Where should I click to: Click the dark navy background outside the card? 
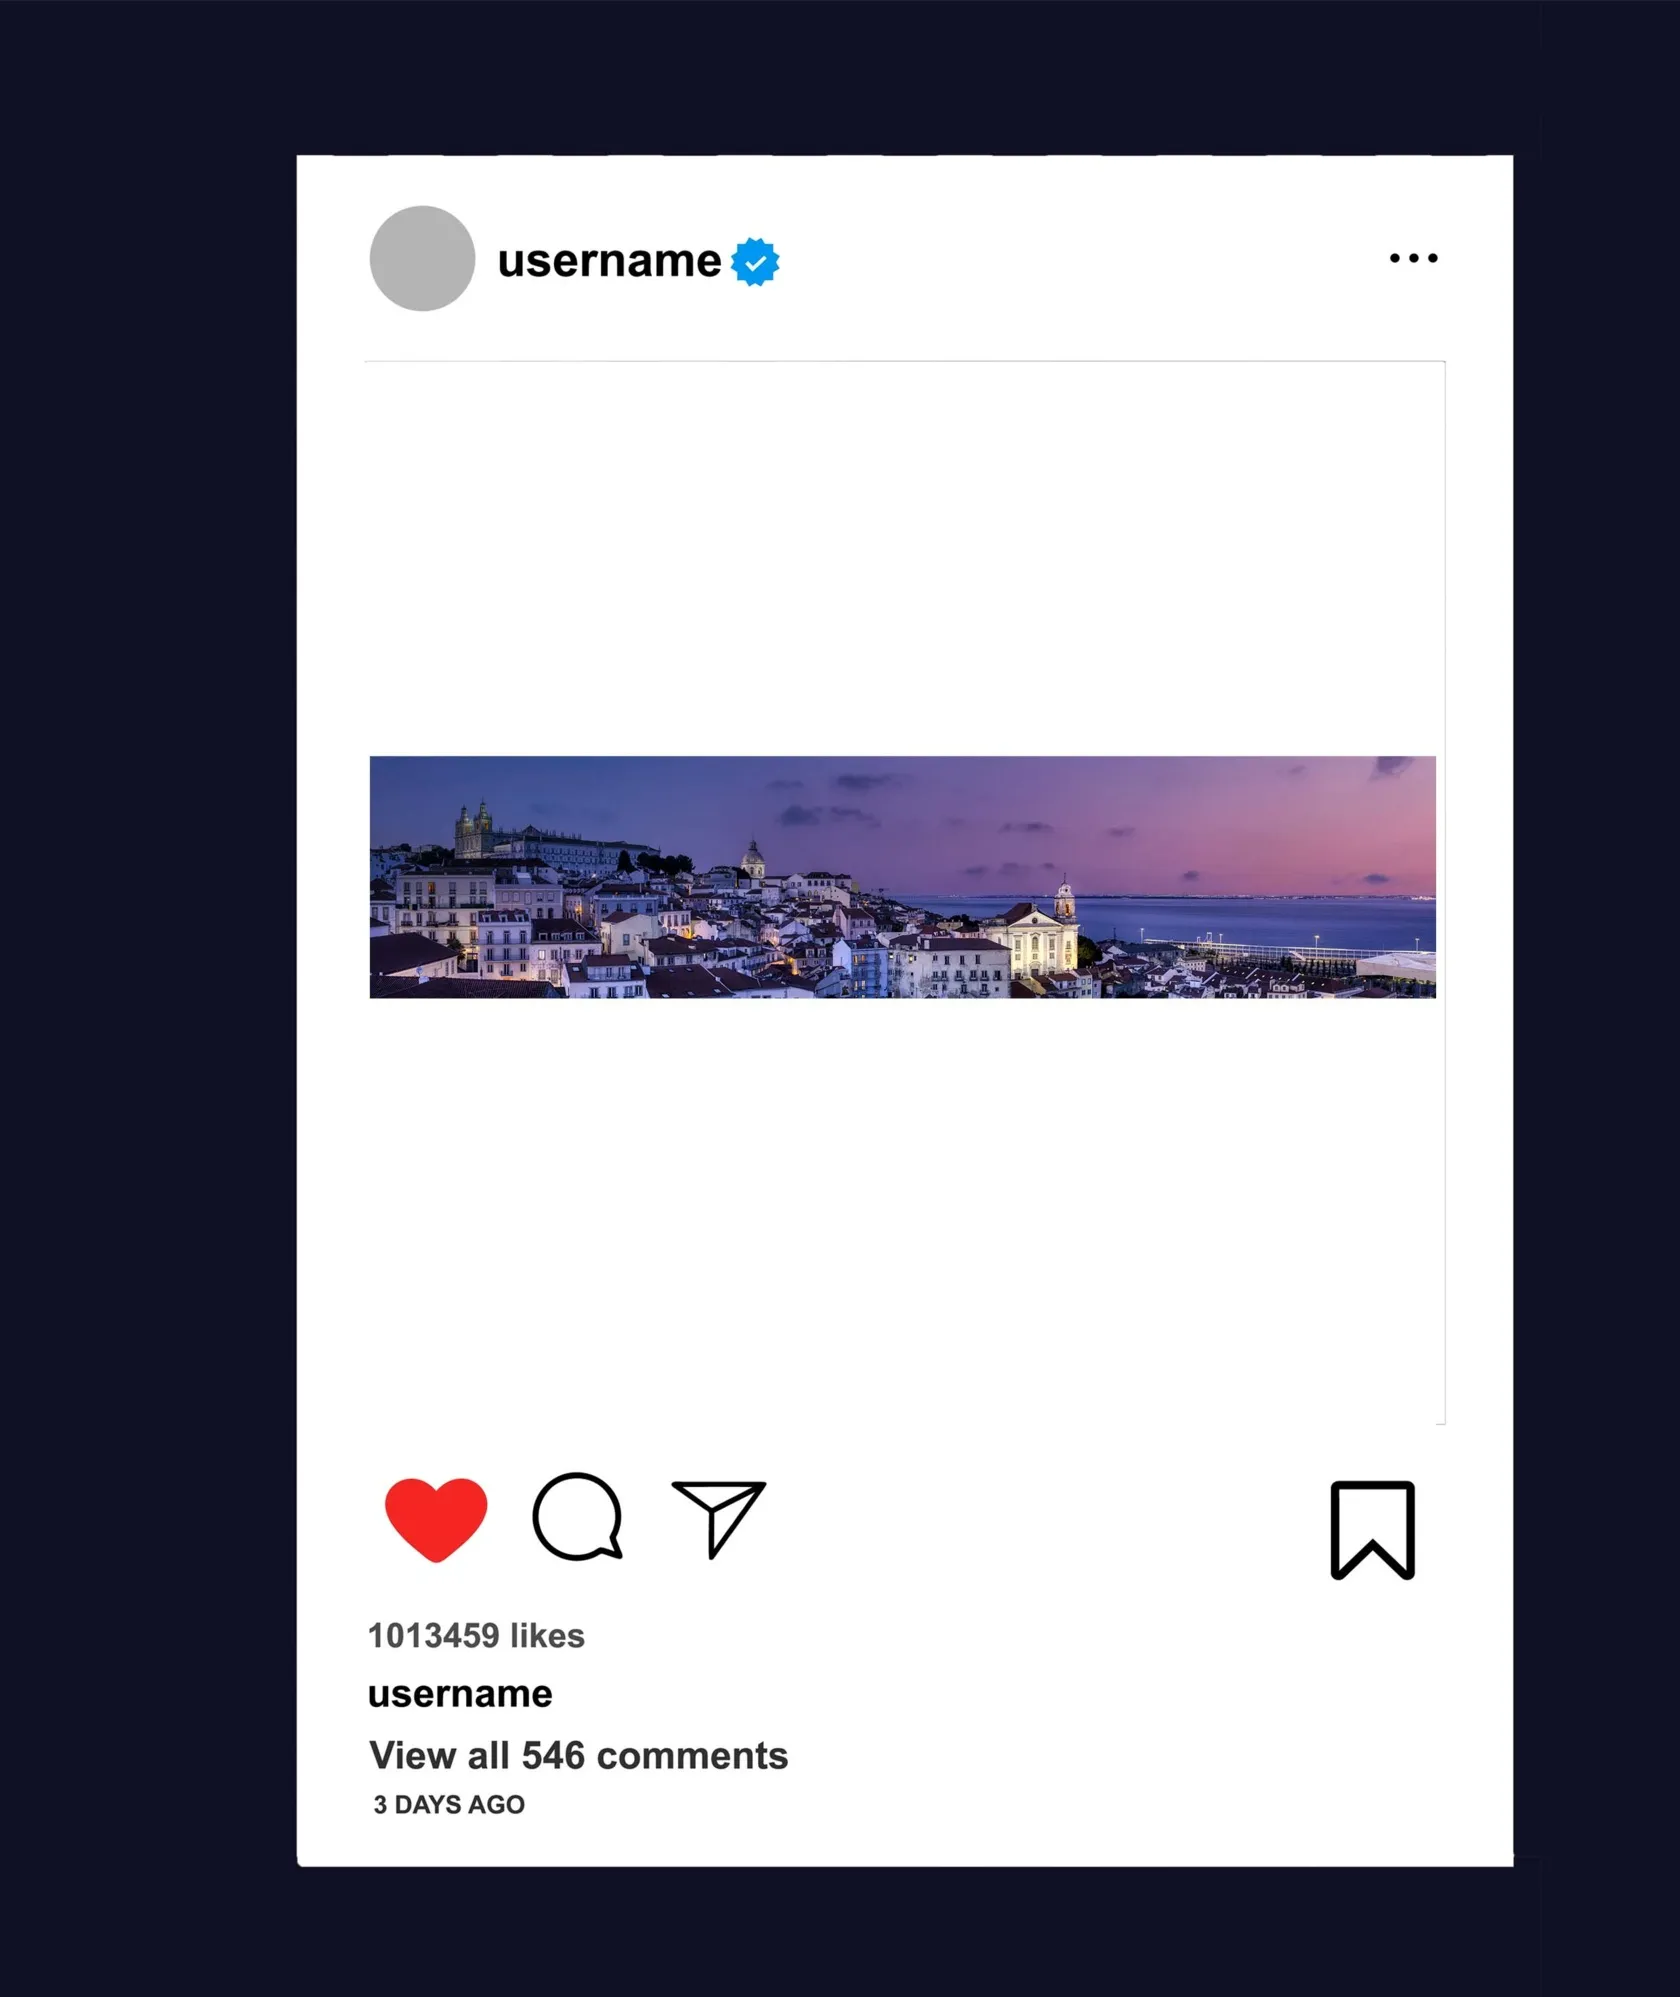coord(148,1000)
